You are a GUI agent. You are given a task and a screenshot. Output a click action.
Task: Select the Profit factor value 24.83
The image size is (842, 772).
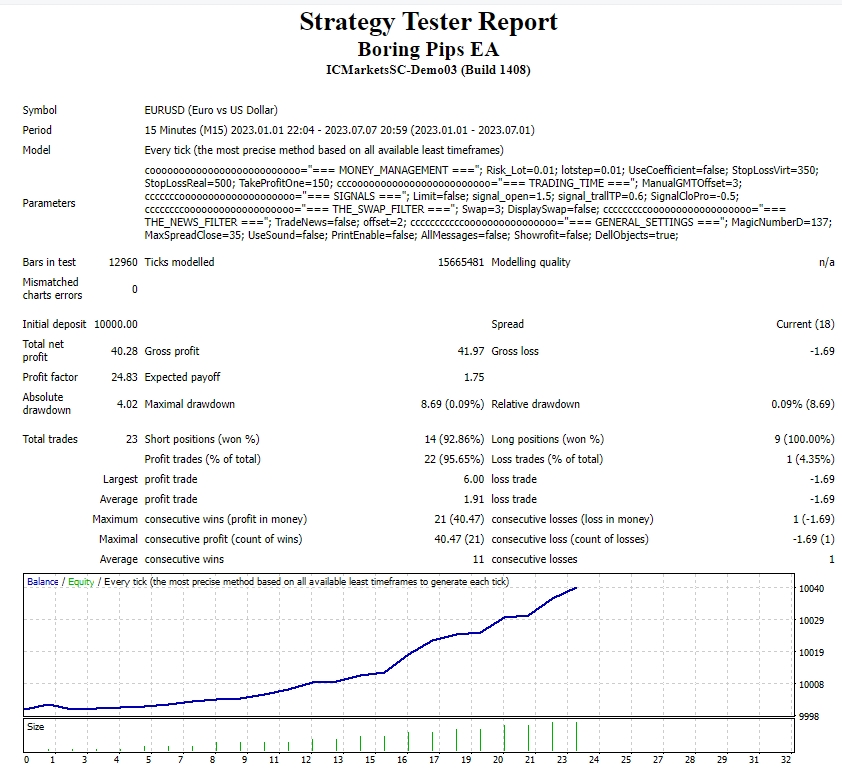coord(124,377)
